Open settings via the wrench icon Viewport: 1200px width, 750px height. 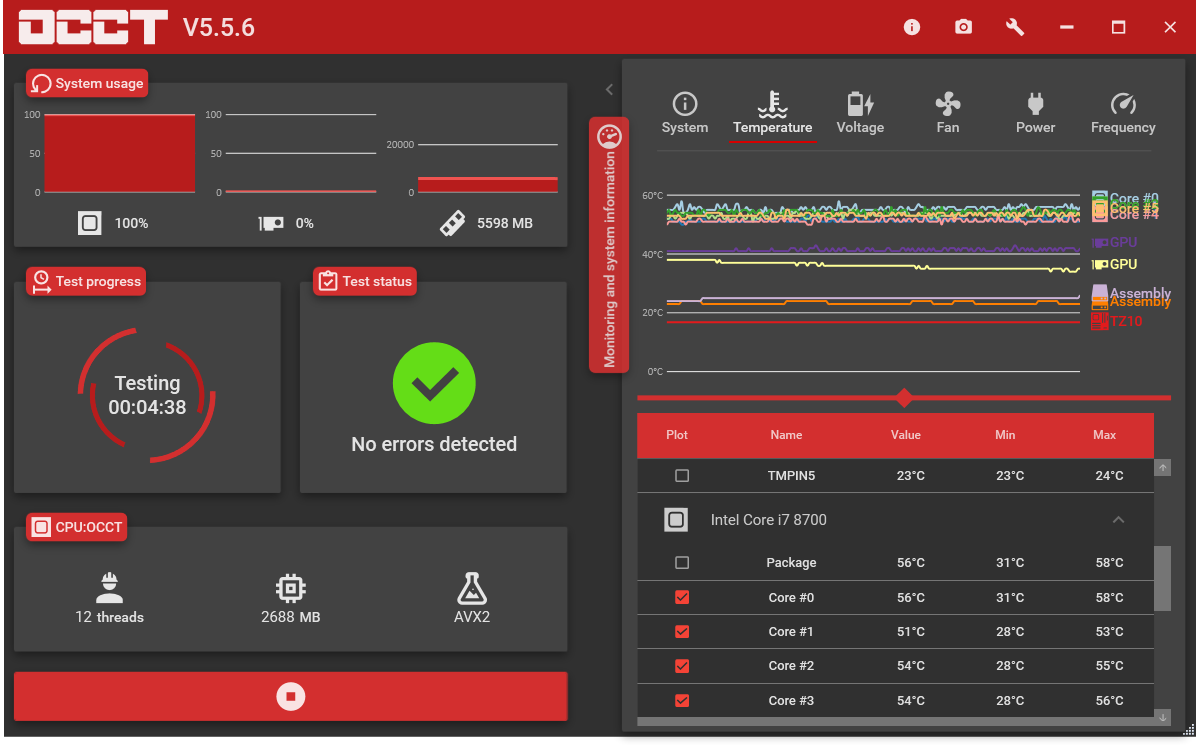click(1015, 27)
